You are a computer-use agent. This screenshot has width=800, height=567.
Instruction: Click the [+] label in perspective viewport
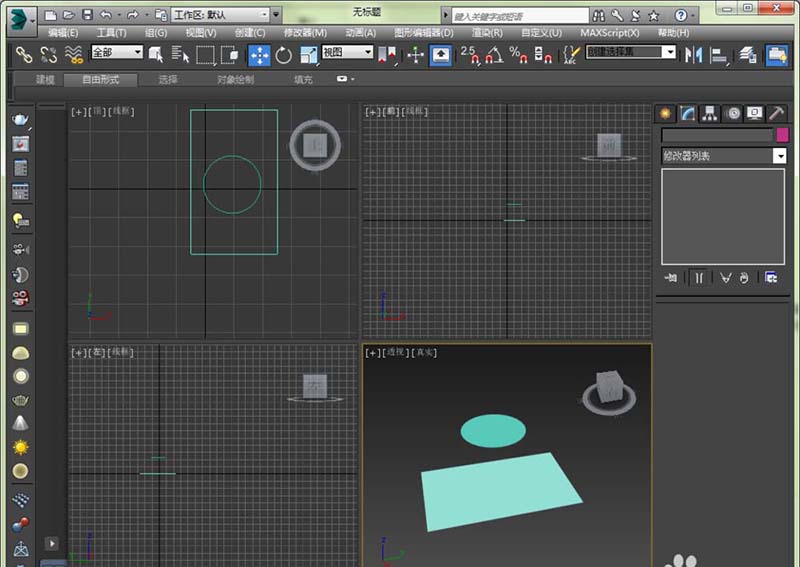pos(372,353)
